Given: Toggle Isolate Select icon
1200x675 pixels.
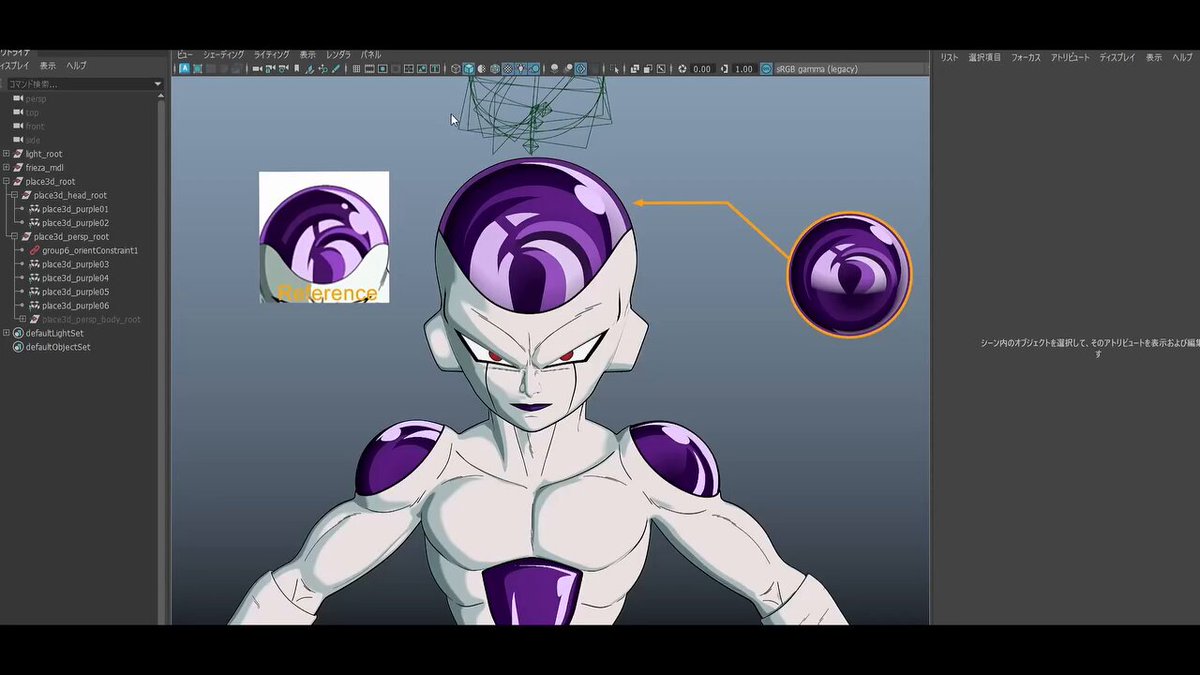Looking at the screenshot, I should pos(614,69).
